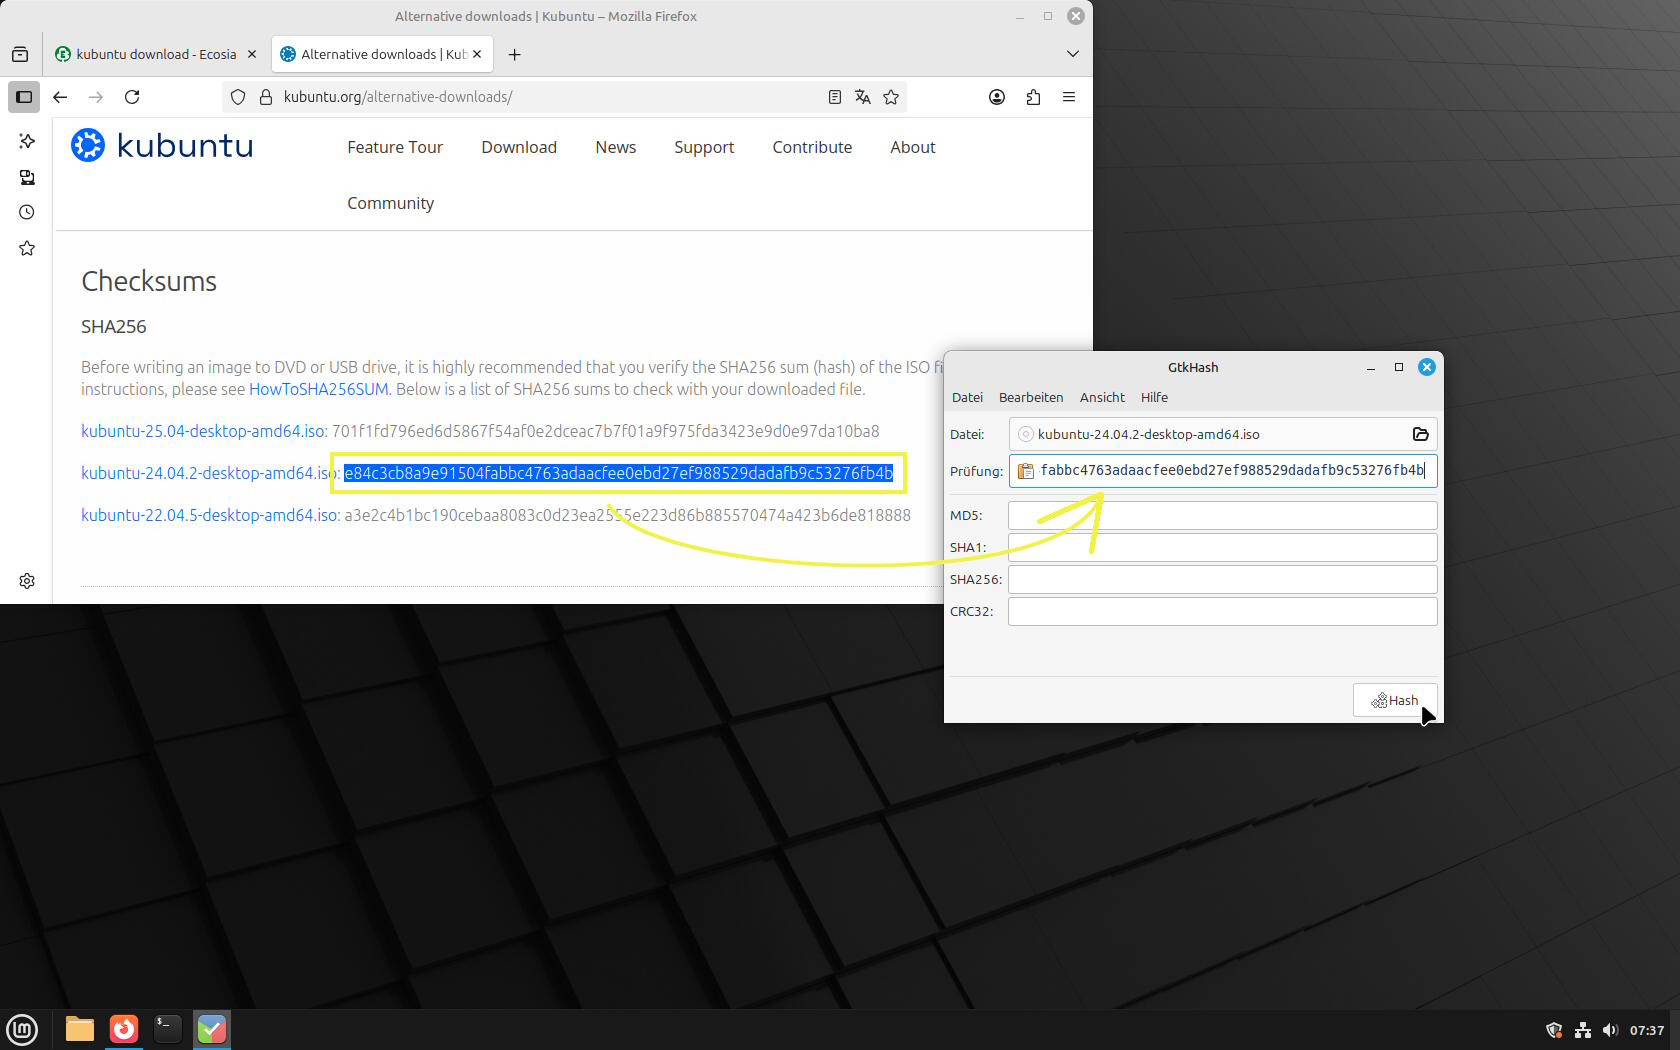Screen dimensions: 1680x1050
Task: Open the terminal from the taskbar
Action: click(x=167, y=1029)
